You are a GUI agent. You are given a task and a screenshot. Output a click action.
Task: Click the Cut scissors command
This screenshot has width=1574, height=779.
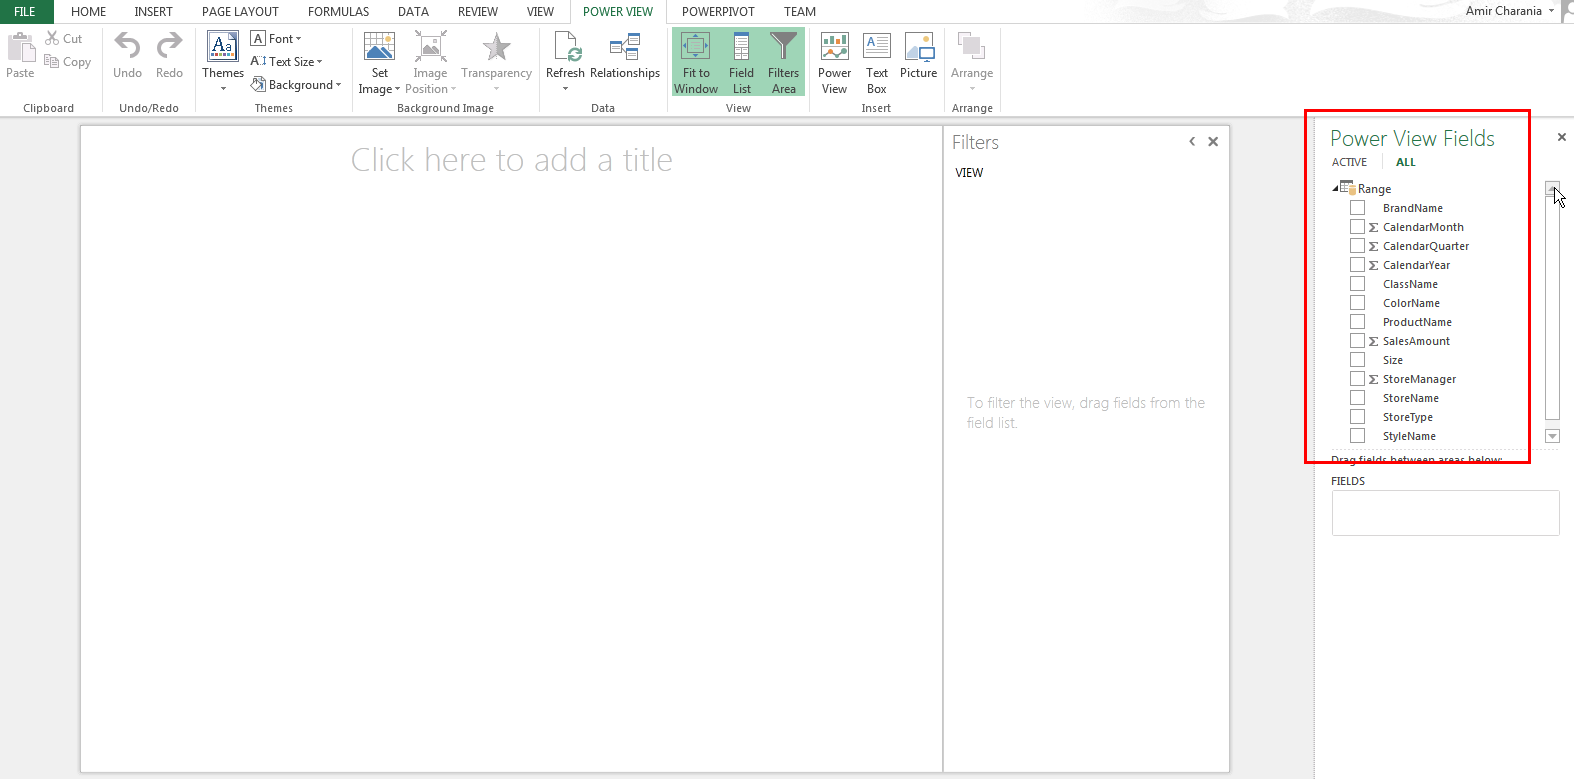point(64,39)
